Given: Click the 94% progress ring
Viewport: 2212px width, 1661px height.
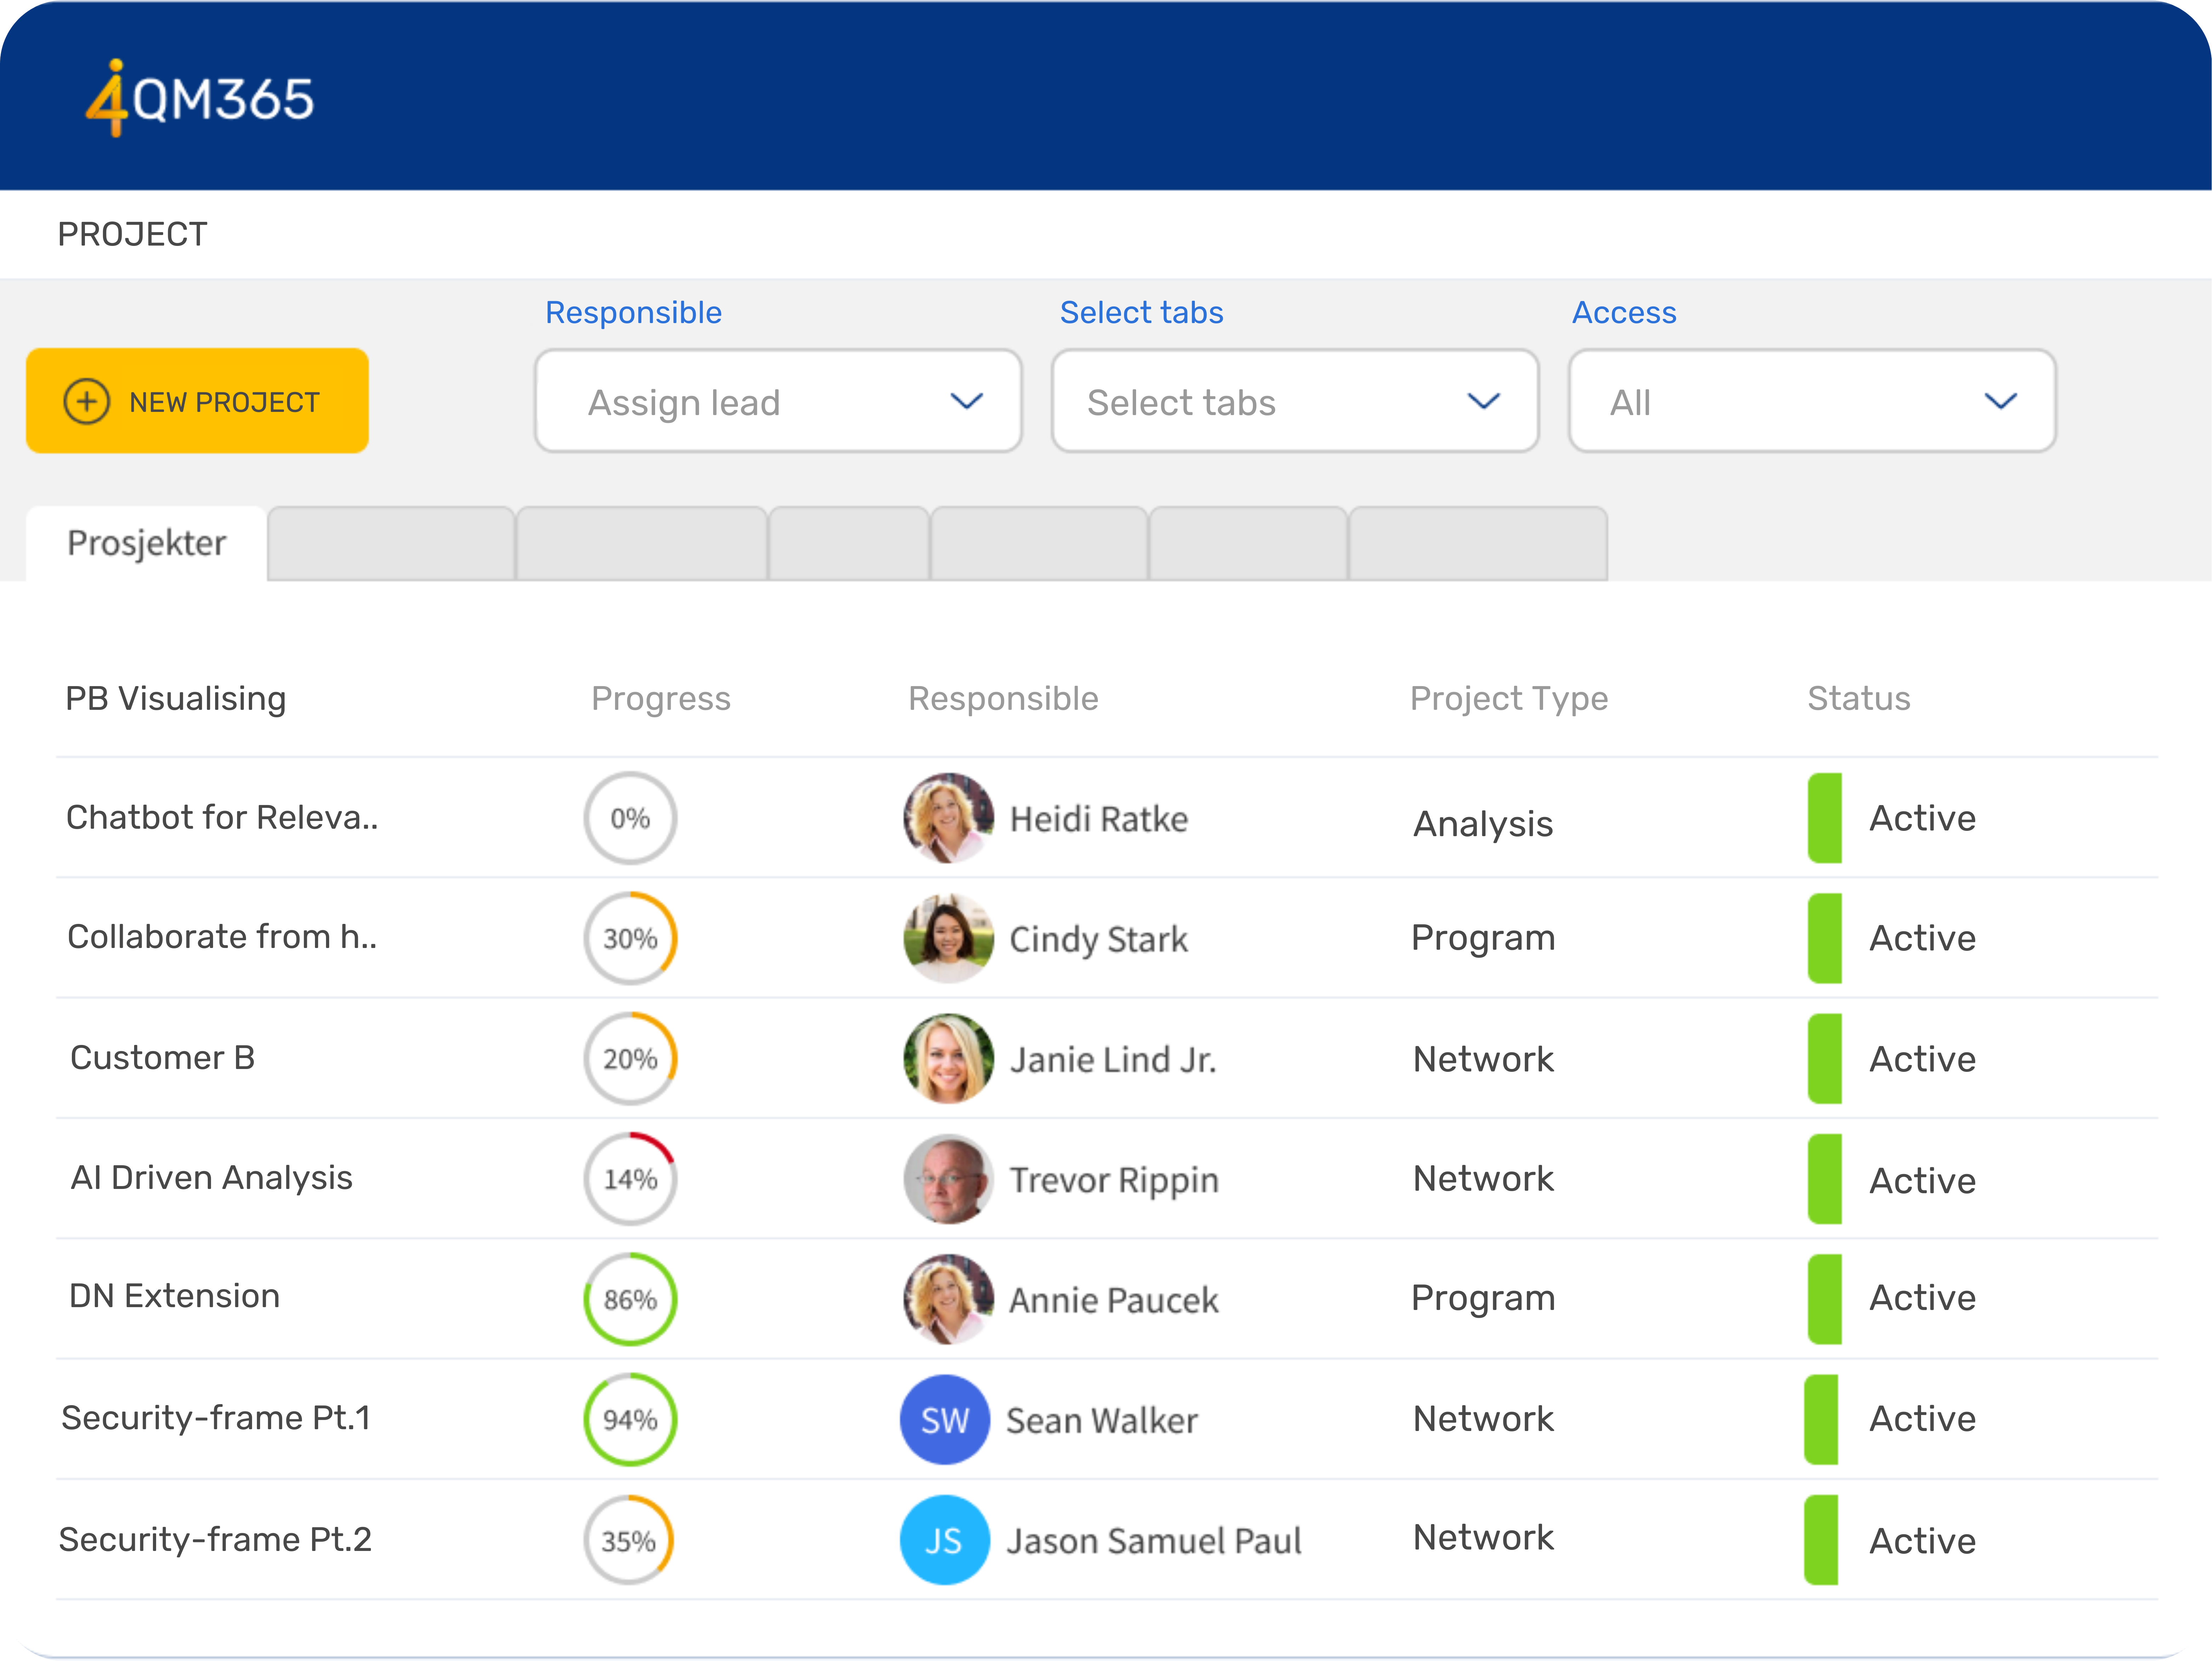Looking at the screenshot, I should [630, 1420].
